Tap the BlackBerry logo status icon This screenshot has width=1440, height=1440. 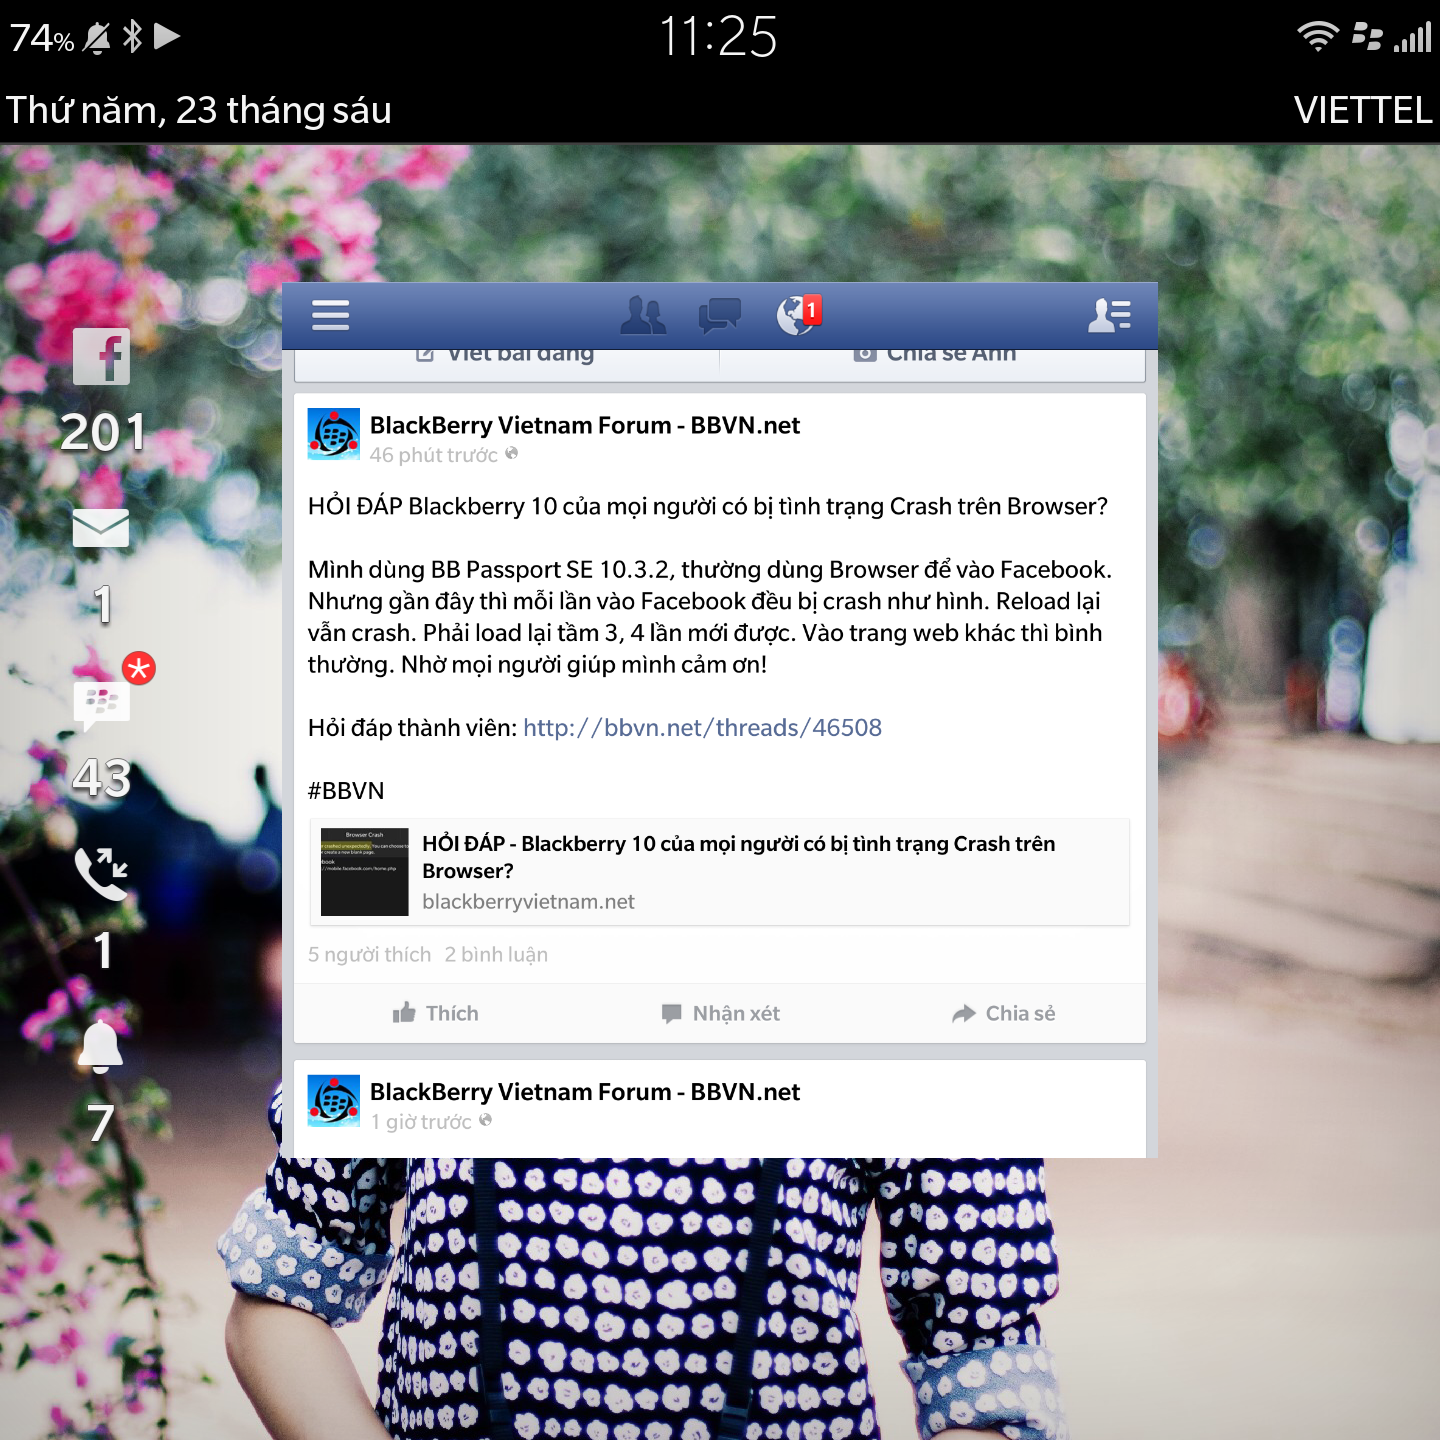click(x=1367, y=36)
